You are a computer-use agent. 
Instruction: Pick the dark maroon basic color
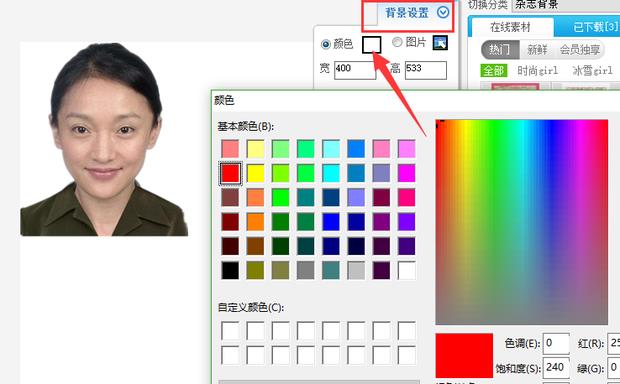point(230,222)
